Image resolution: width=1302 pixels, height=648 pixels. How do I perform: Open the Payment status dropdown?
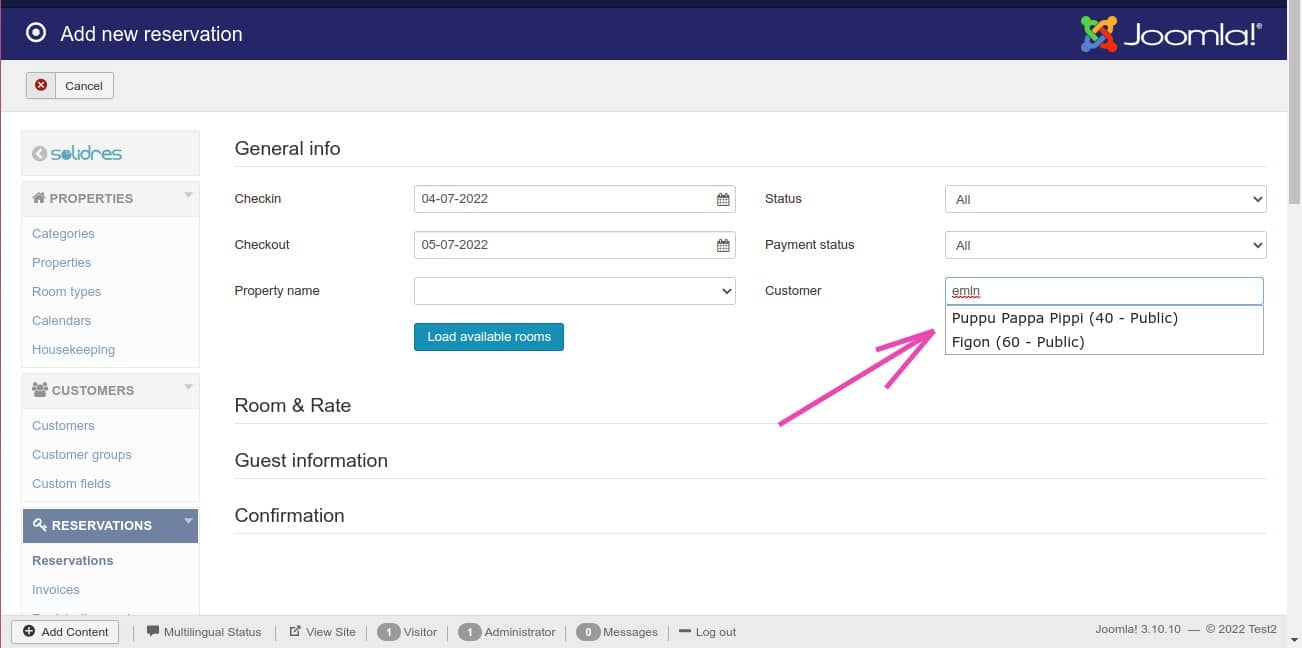point(1105,245)
